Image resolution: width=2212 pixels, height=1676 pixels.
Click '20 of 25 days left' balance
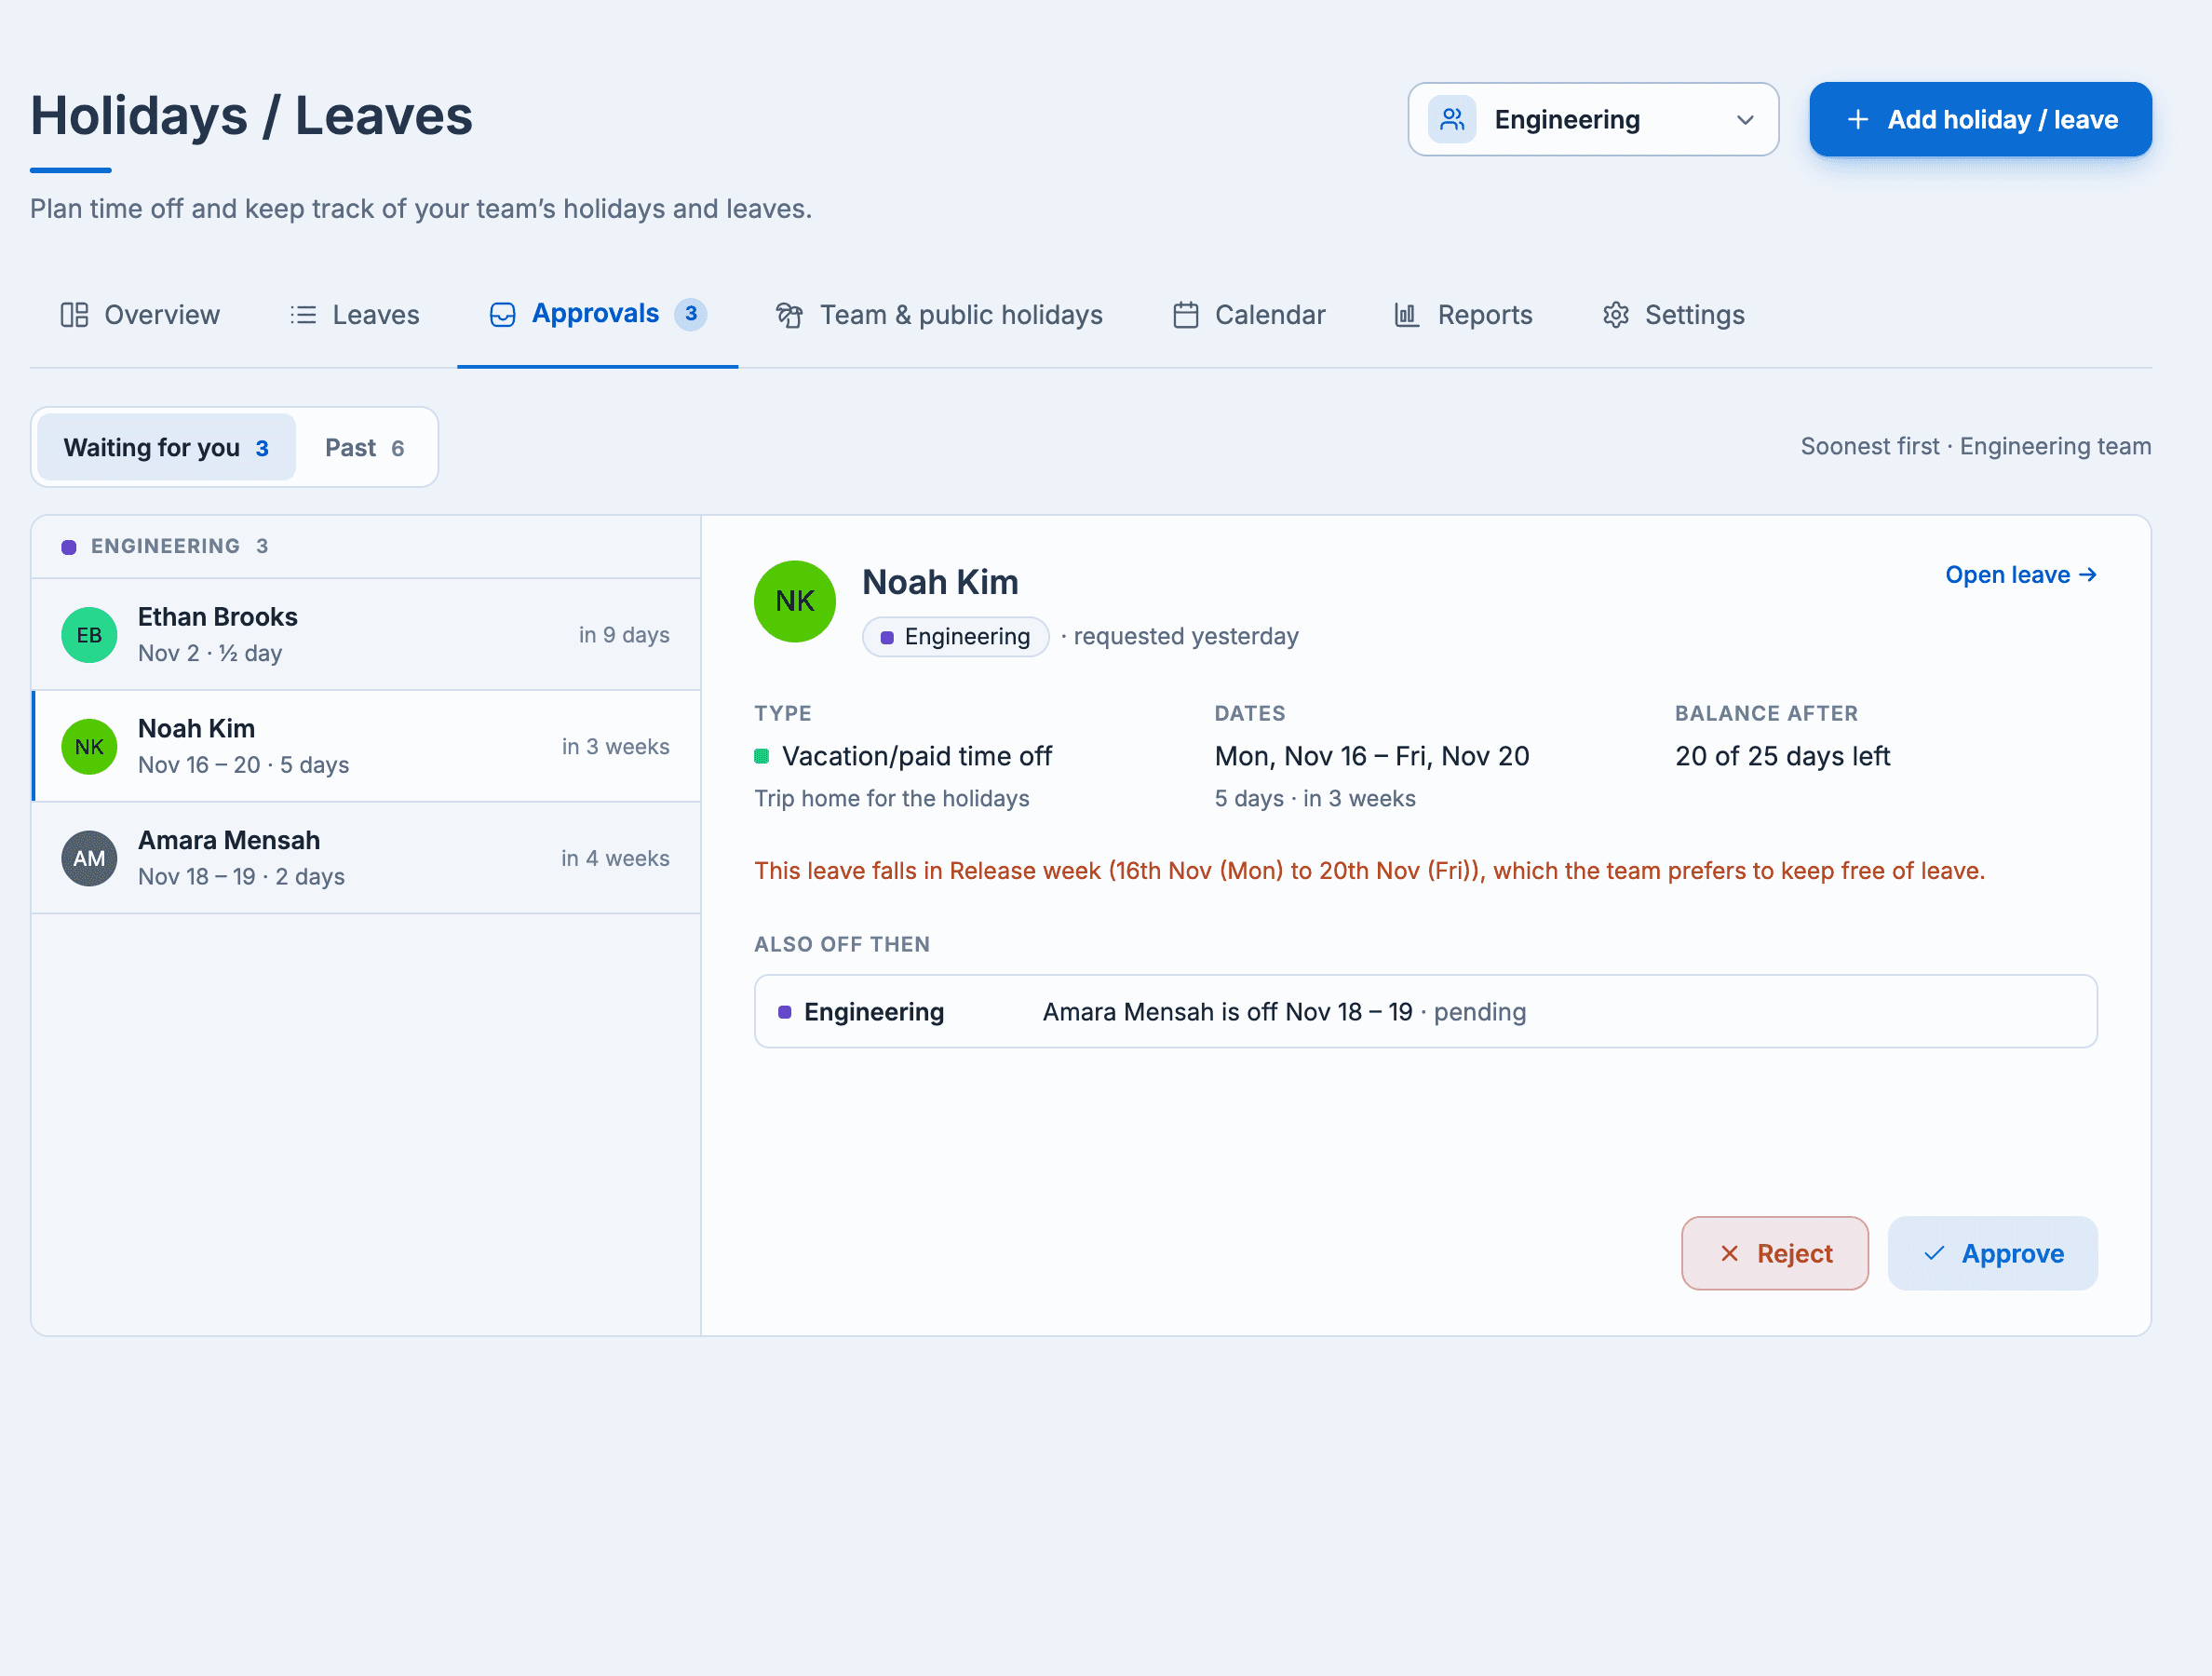(1782, 756)
